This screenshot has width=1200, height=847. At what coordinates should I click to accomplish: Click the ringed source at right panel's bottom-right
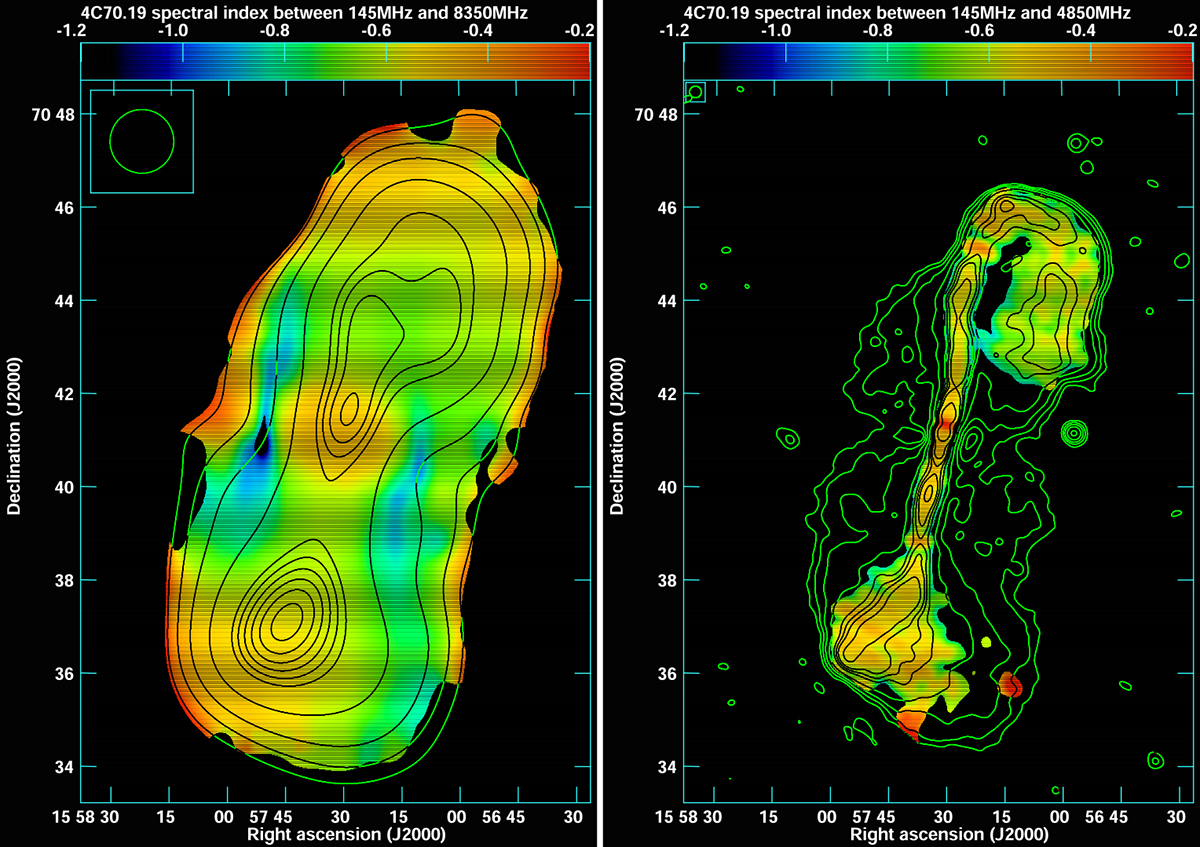pyautogui.click(x=1155, y=760)
